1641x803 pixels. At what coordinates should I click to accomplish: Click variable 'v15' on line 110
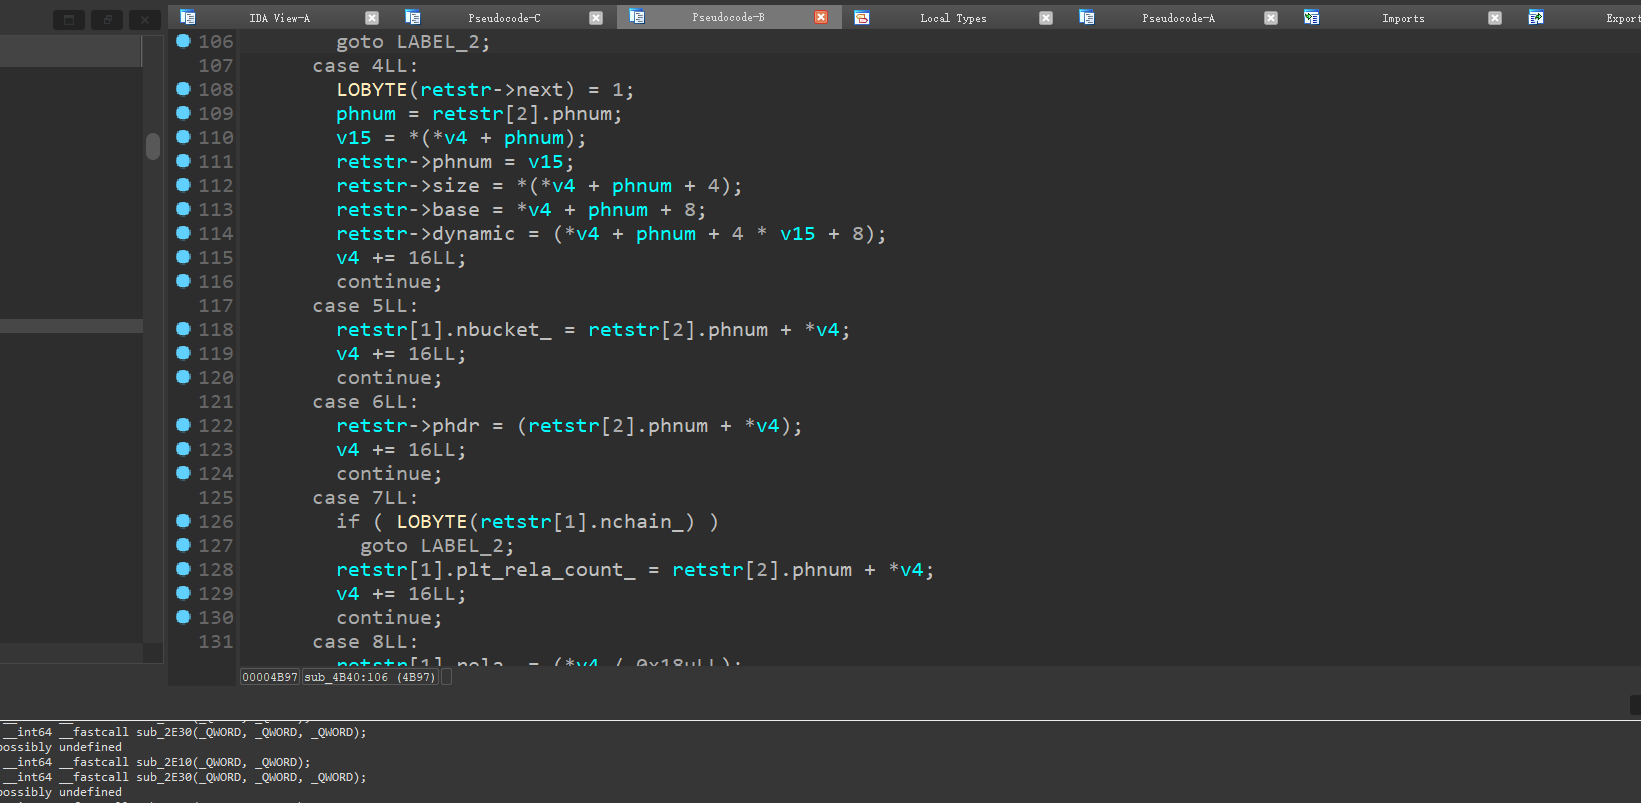pyautogui.click(x=354, y=138)
